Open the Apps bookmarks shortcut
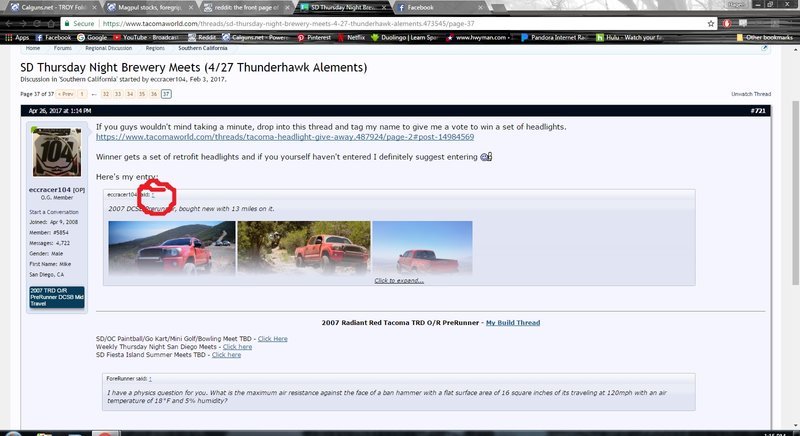The width and height of the screenshot is (800, 436). pos(17,37)
